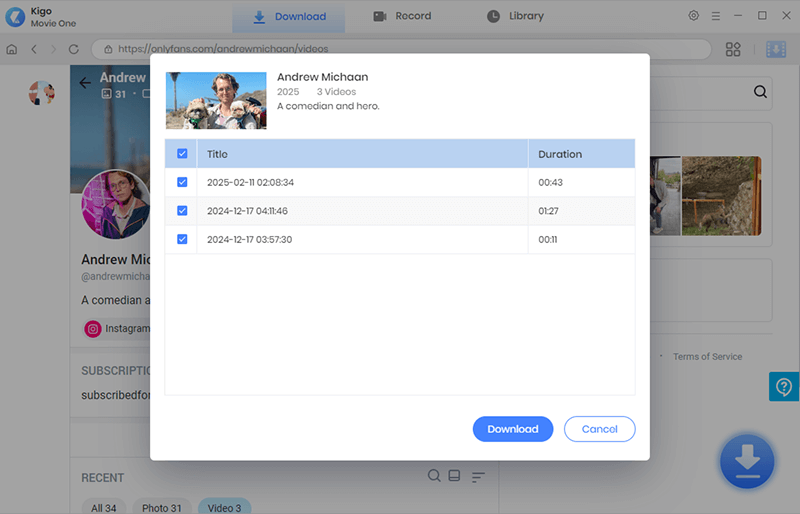800x514 pixels.
Task: Select the Video 3 filter tab
Action: [x=224, y=508]
